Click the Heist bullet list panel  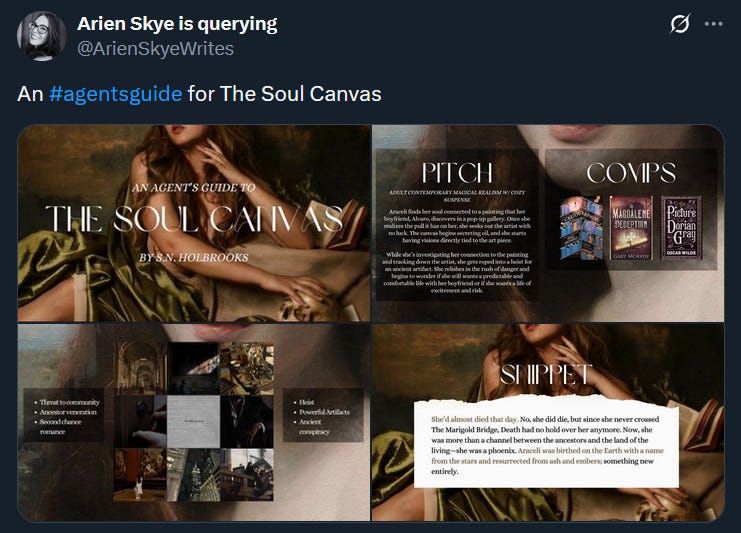click(x=323, y=416)
